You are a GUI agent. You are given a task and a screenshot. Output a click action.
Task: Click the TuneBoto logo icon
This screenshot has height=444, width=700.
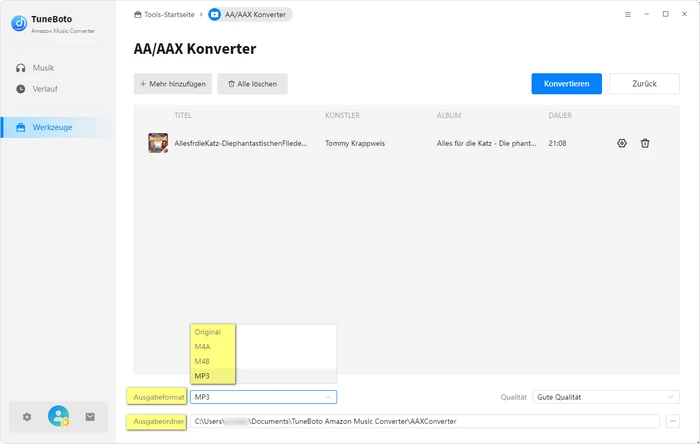pyautogui.click(x=19, y=23)
